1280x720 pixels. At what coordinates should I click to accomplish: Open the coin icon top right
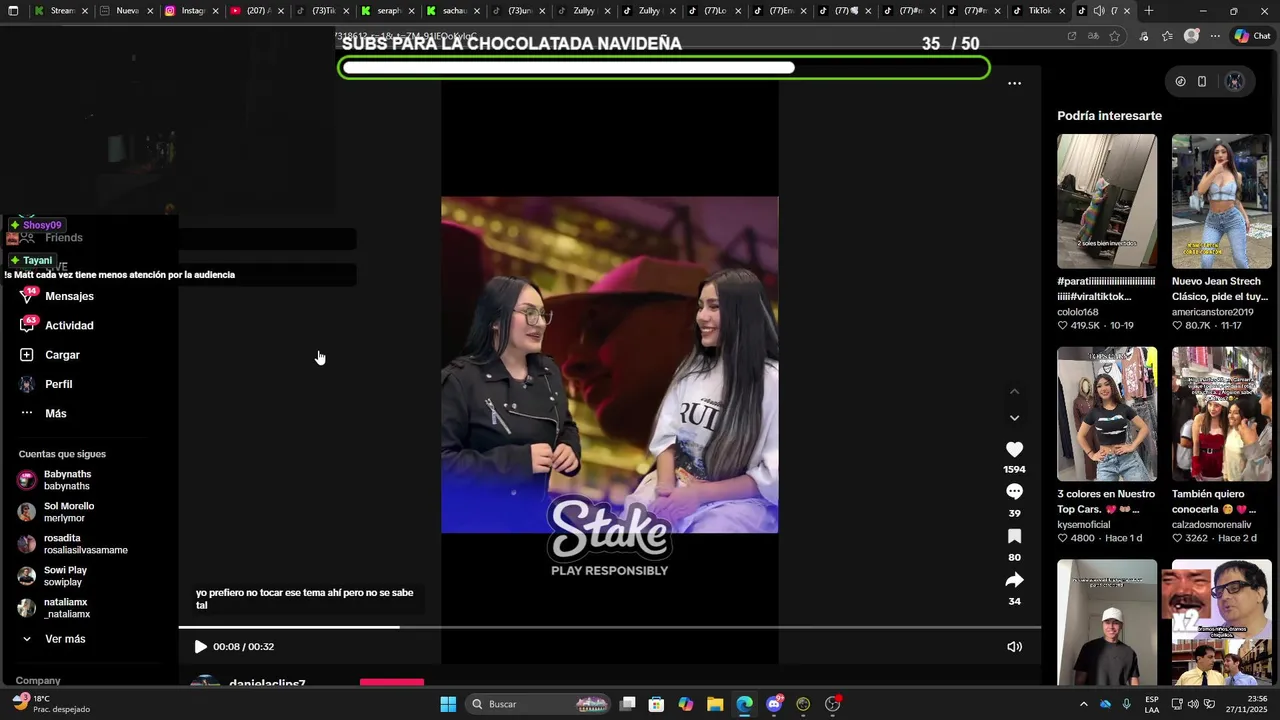click(x=1180, y=82)
